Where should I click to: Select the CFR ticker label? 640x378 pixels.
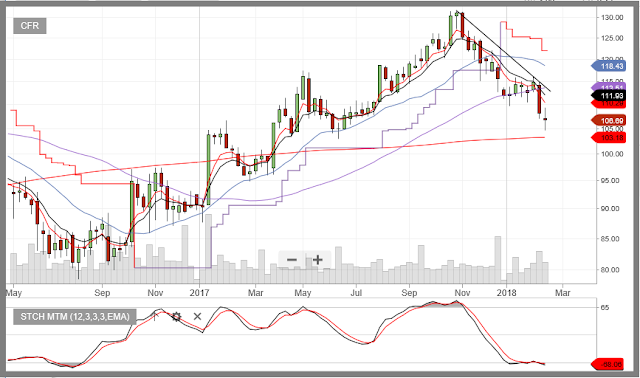[30, 26]
